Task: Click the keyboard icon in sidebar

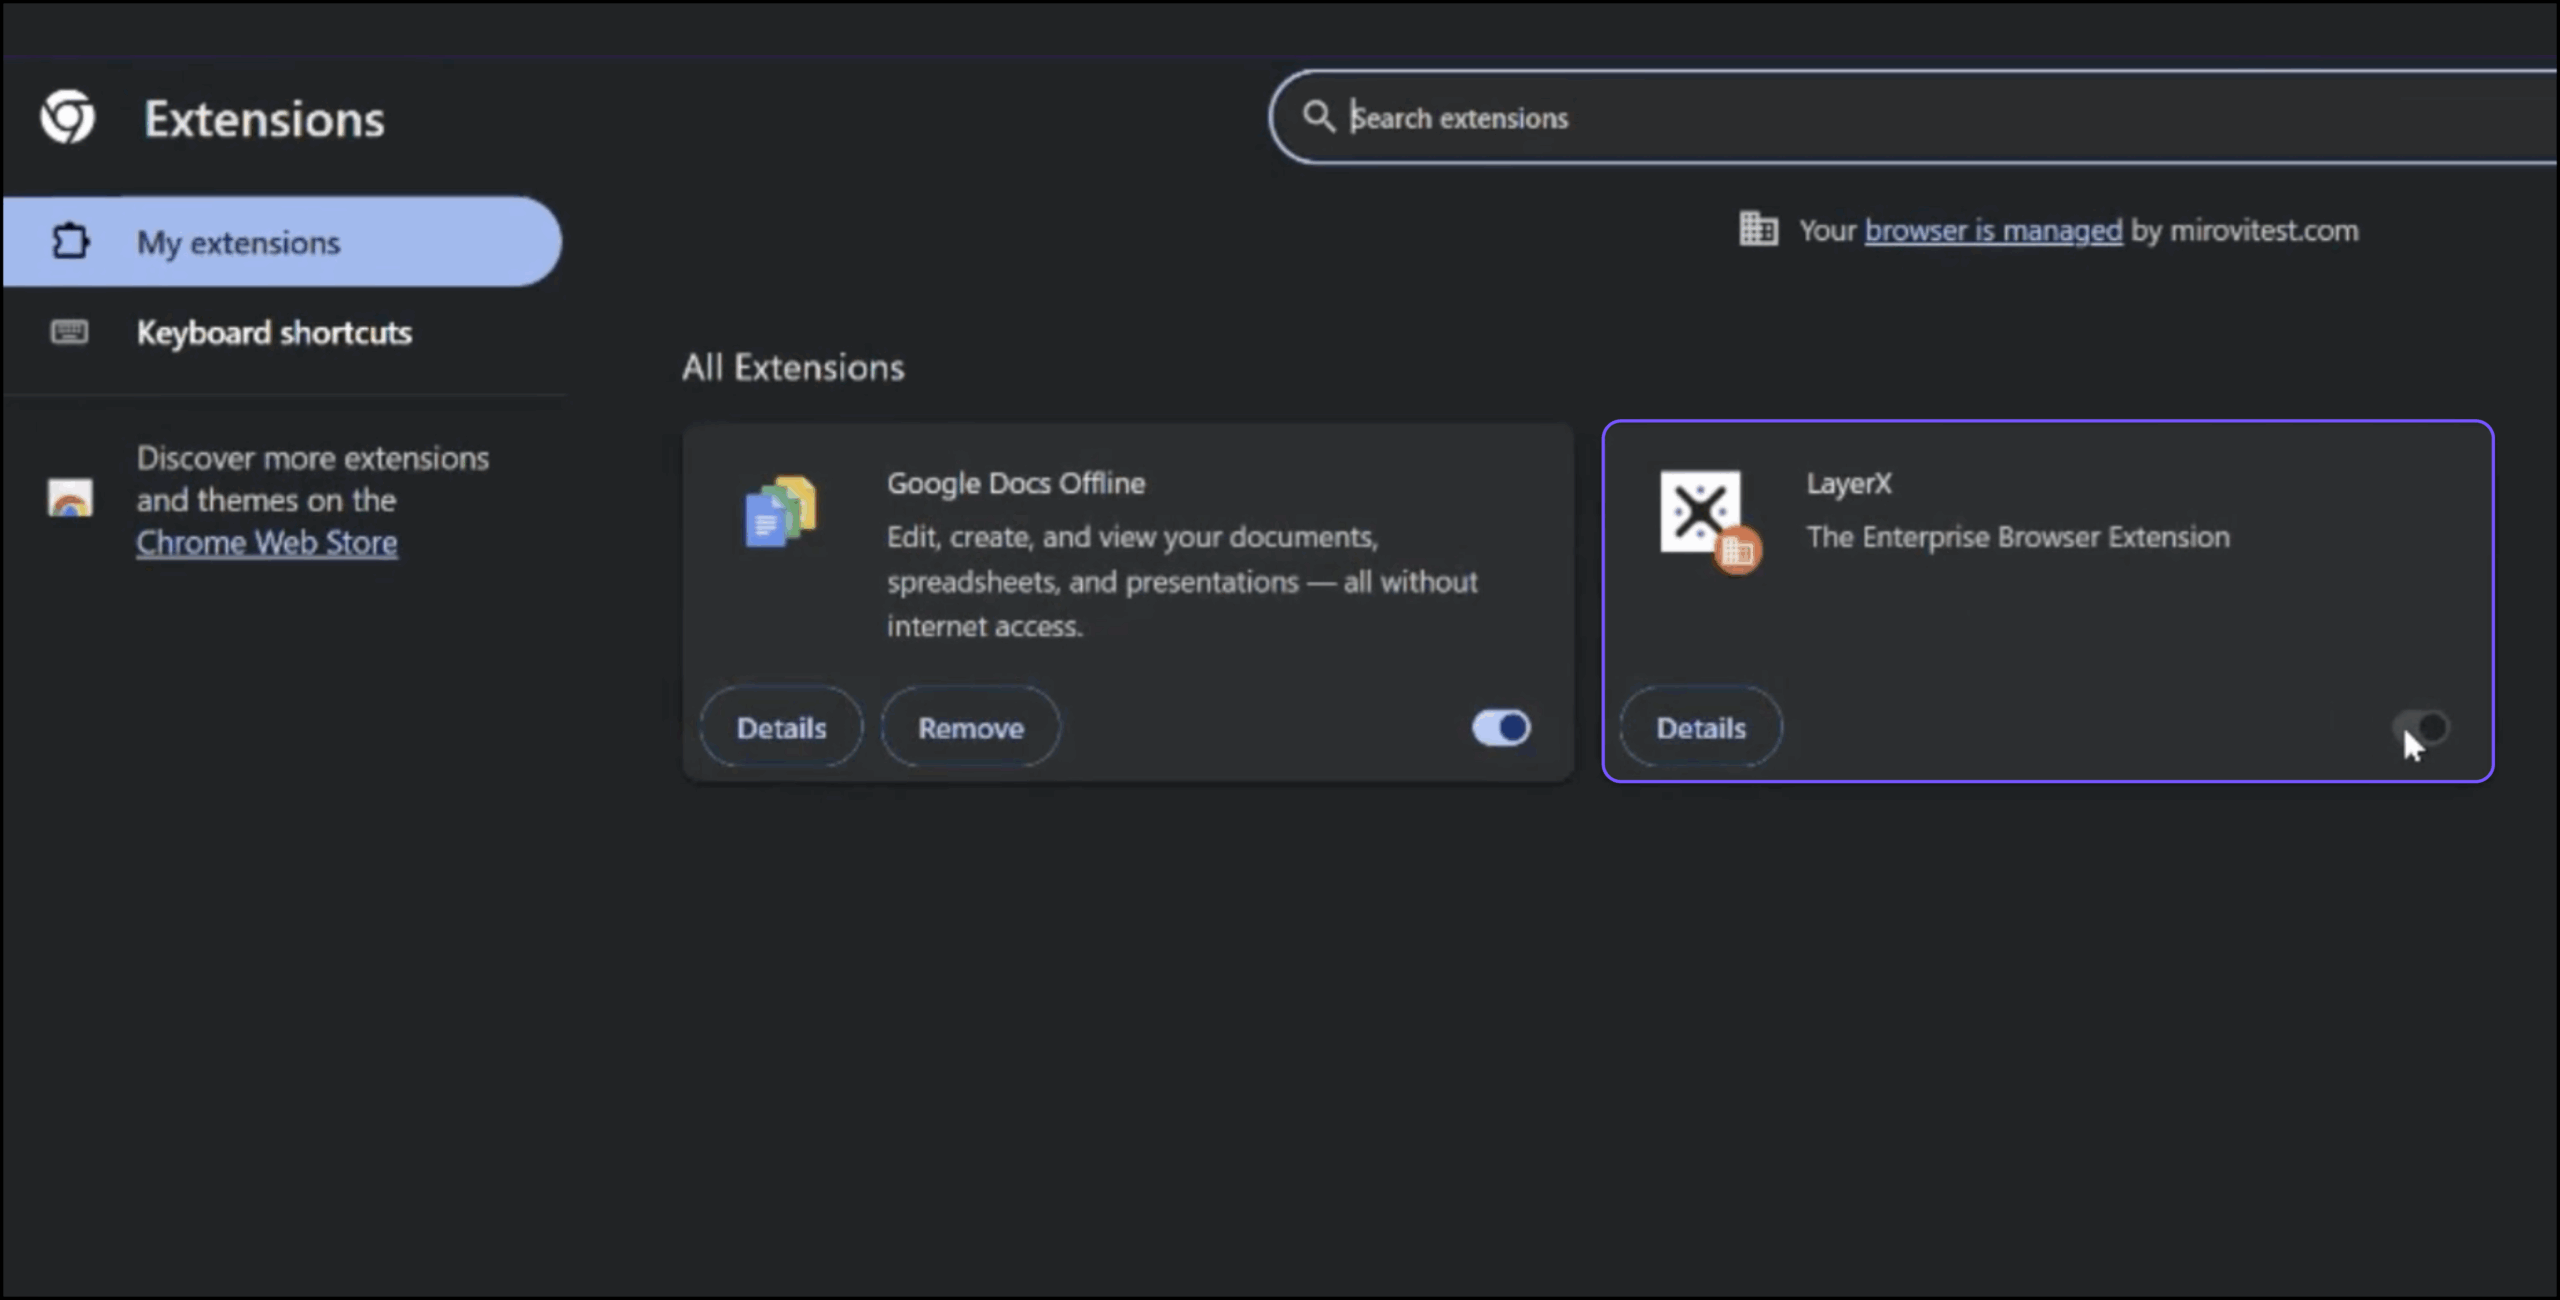Action: pos(69,332)
